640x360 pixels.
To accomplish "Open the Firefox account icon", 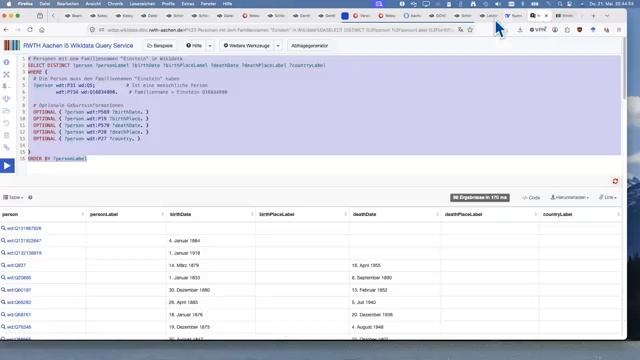I will (555, 30).
